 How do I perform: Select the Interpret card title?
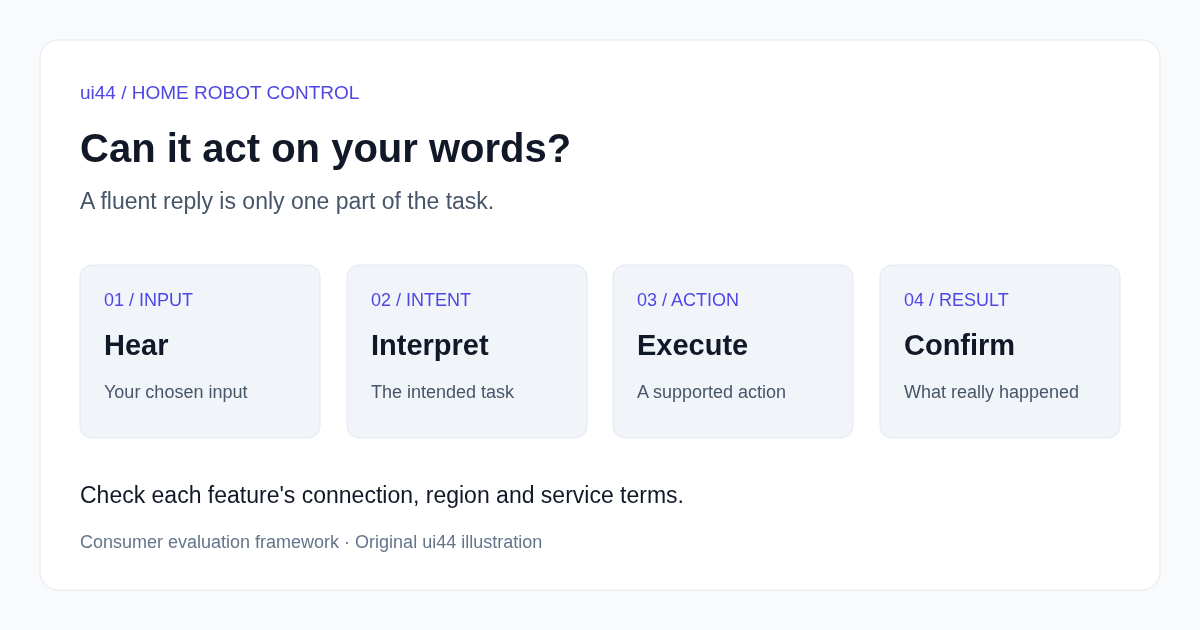pos(429,345)
